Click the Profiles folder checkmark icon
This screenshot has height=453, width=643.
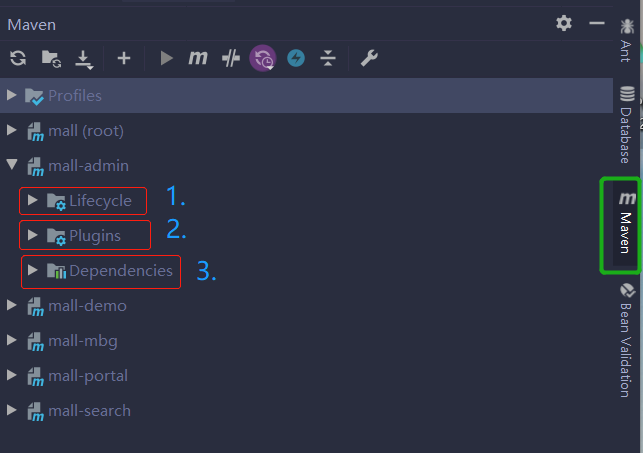(x=34, y=96)
